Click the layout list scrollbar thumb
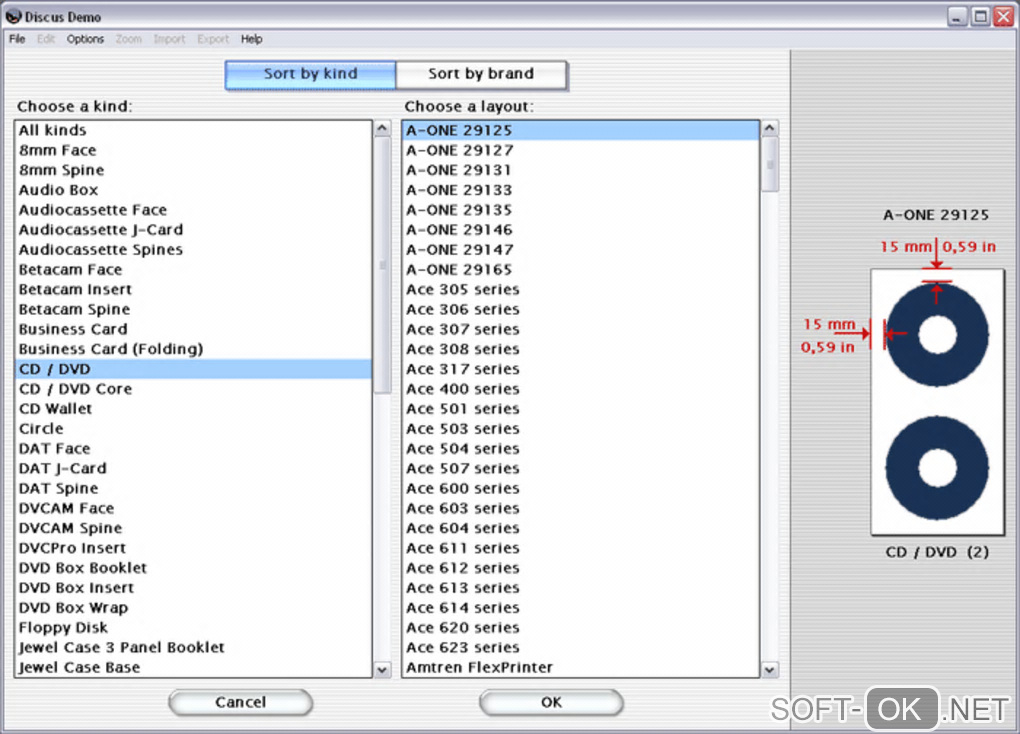 [x=770, y=165]
